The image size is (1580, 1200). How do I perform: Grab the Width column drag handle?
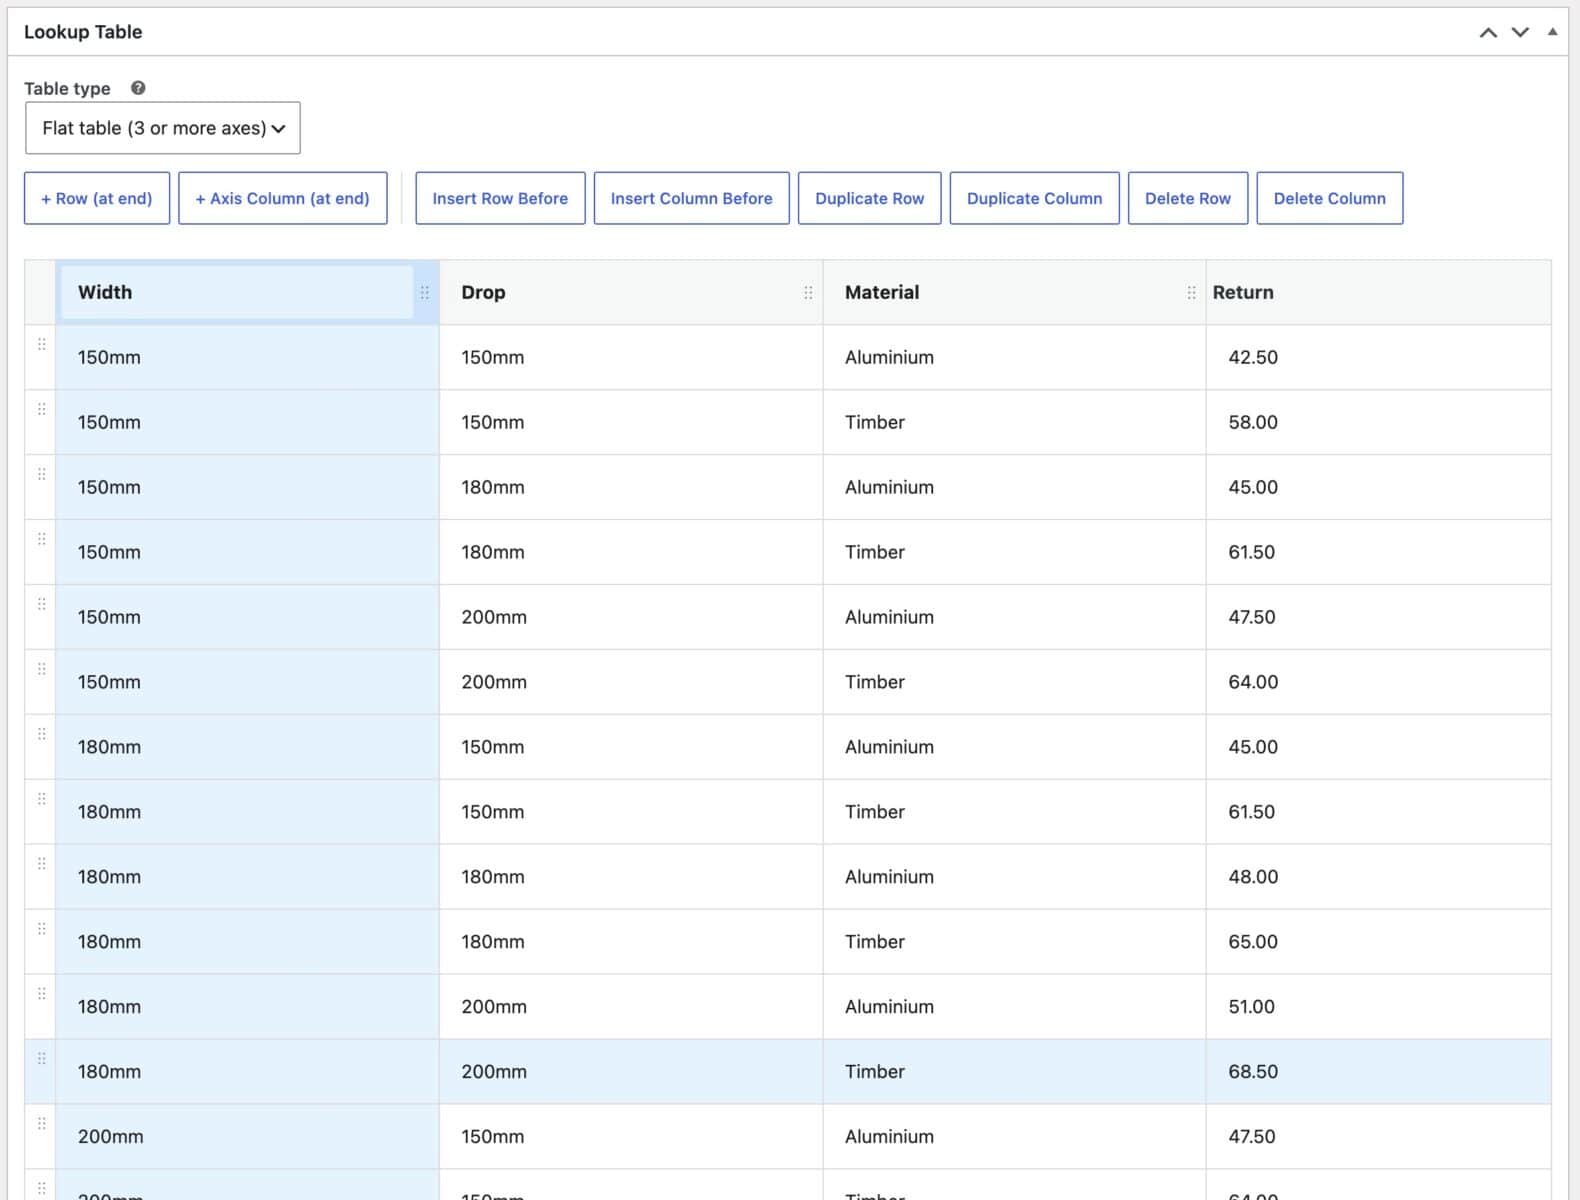[425, 293]
